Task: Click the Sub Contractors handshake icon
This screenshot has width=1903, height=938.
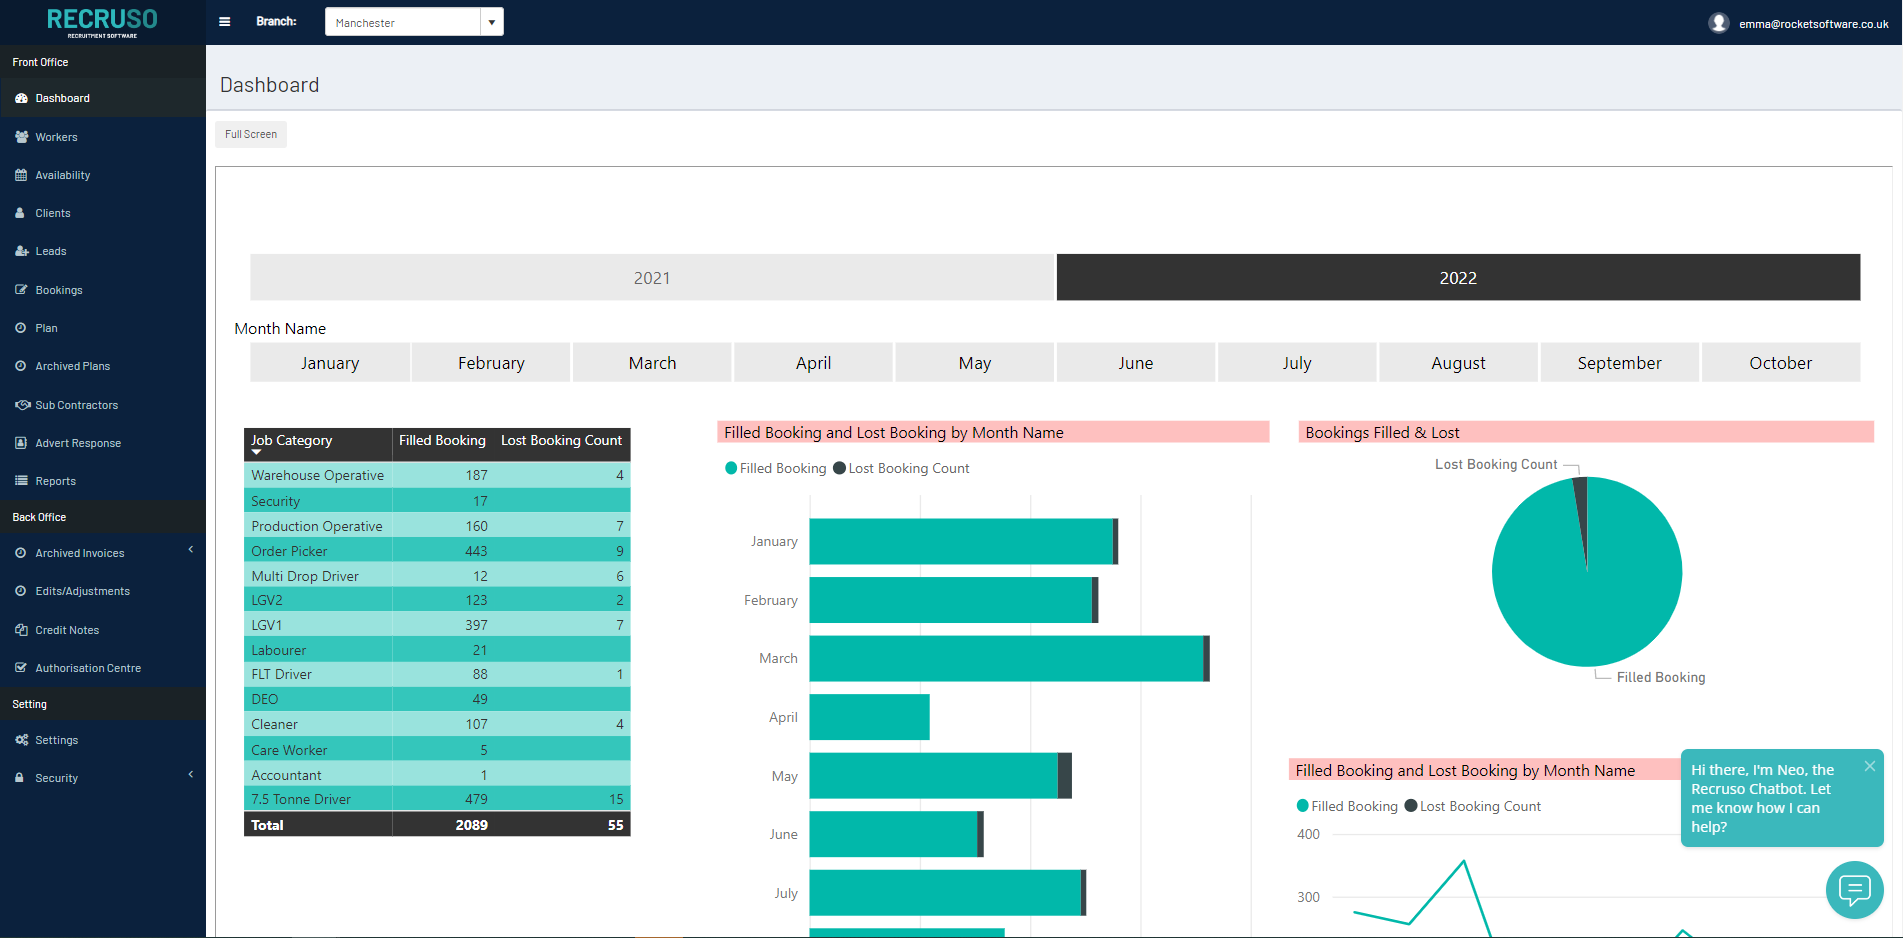Action: coord(22,405)
